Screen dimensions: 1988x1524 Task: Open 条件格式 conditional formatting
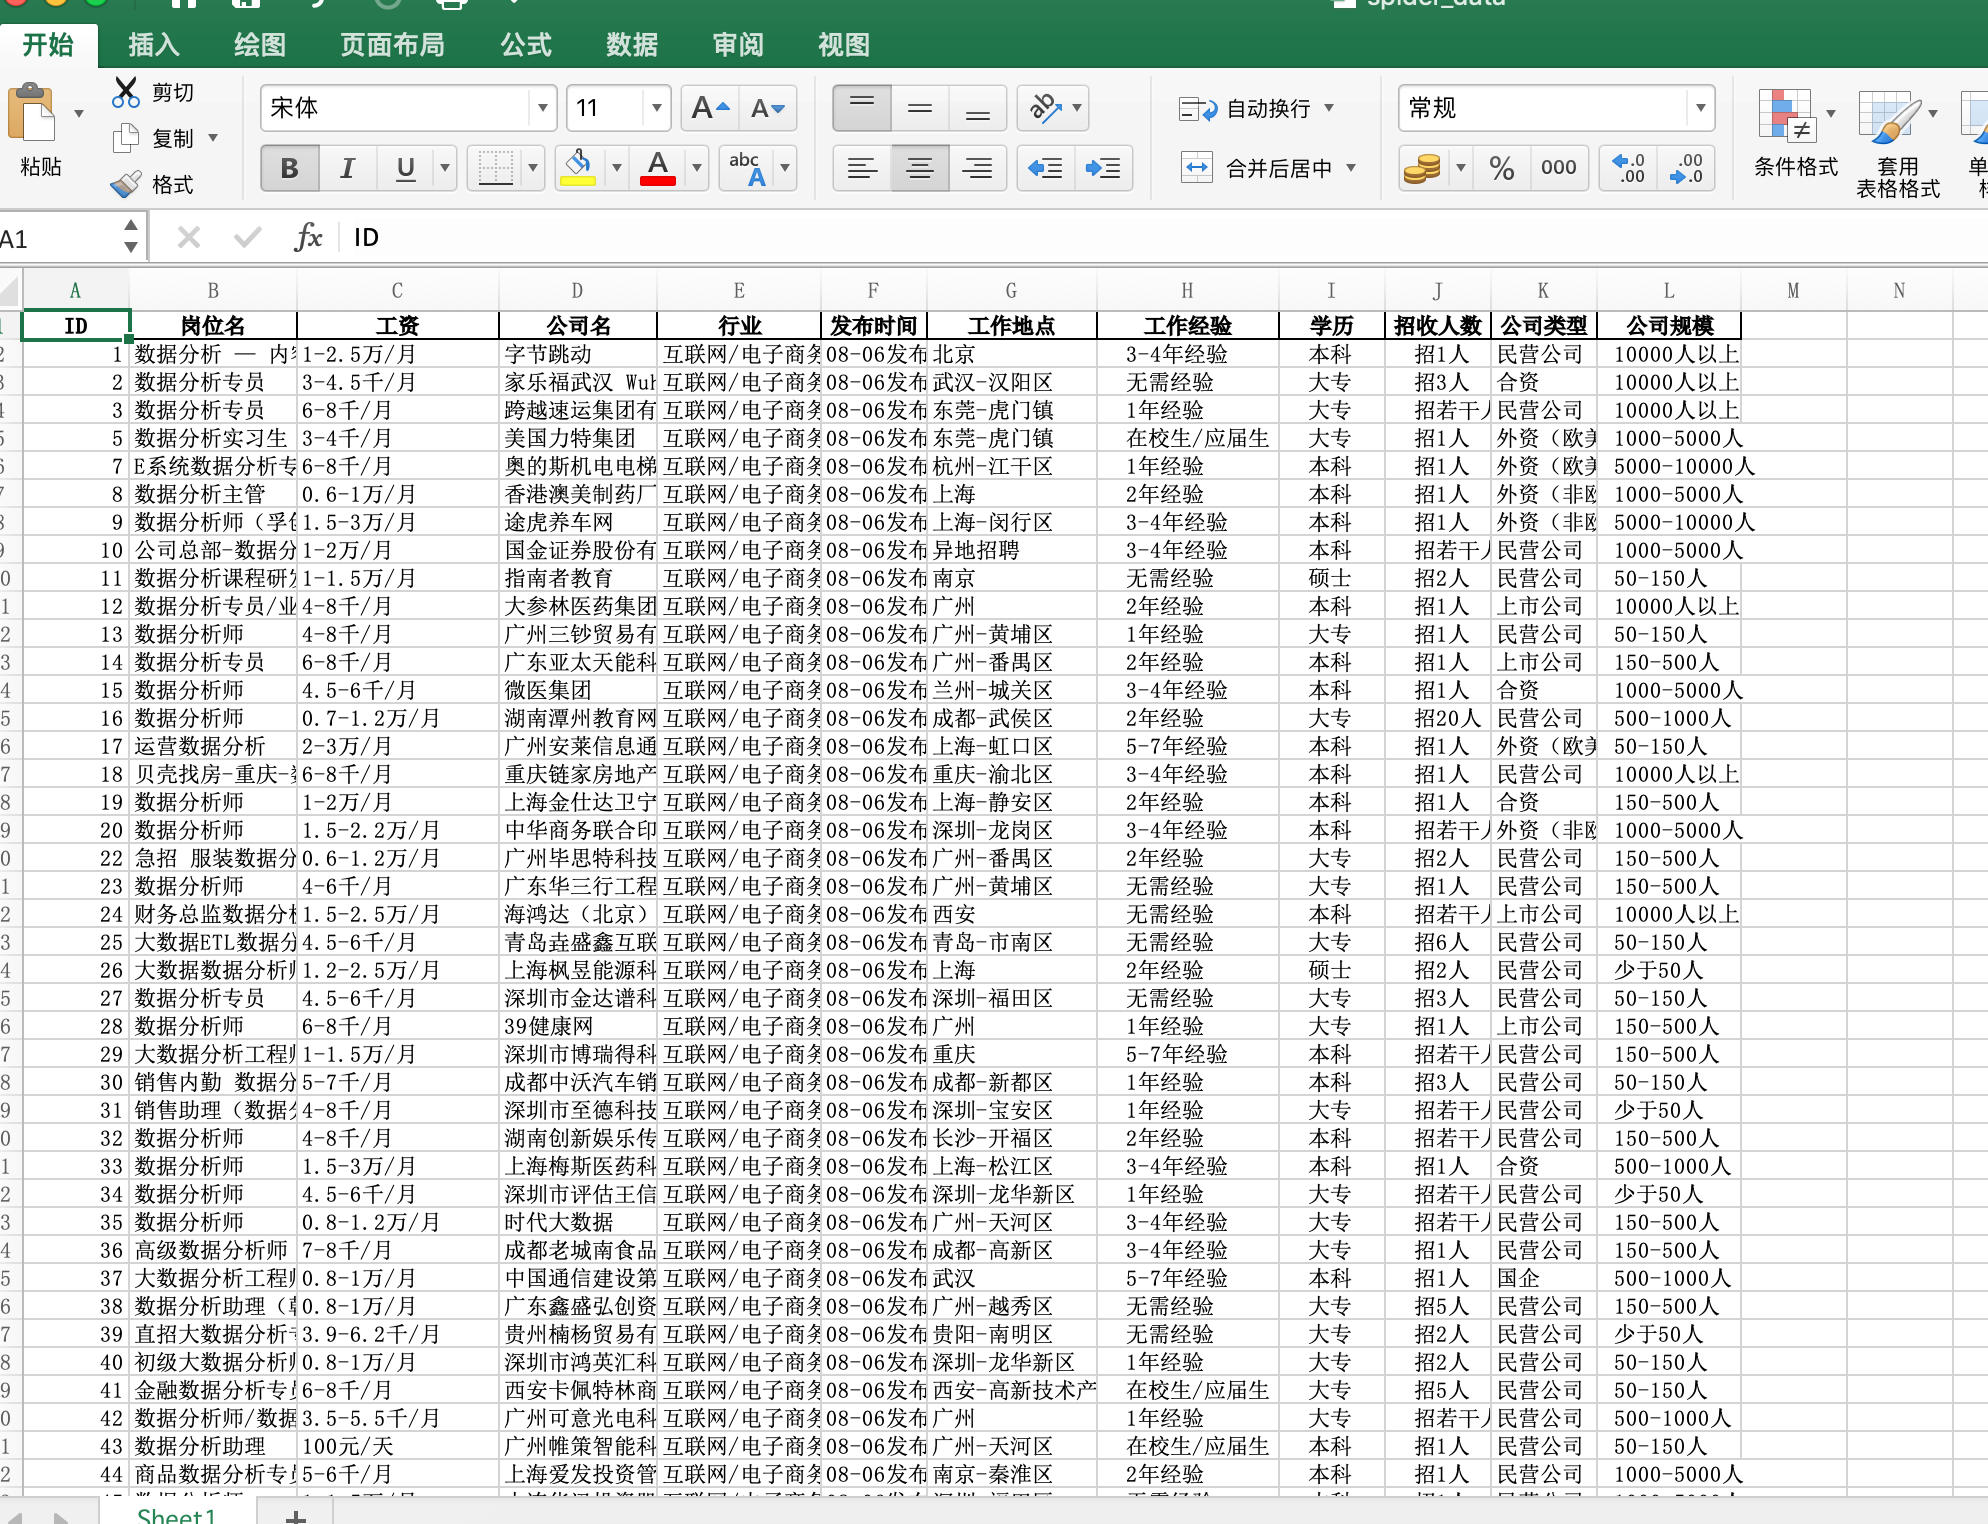tap(1792, 140)
